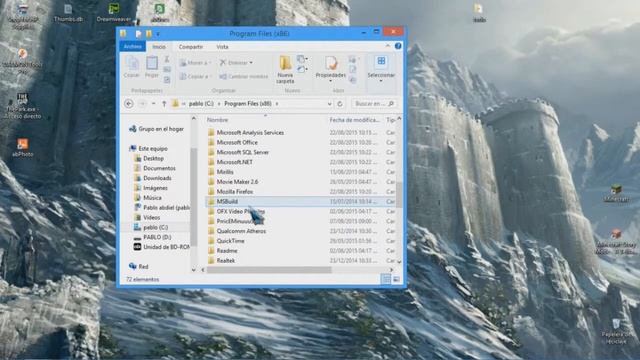640x360 pixels.
Task: Open the abPhoto desktop icon
Action: point(22,148)
